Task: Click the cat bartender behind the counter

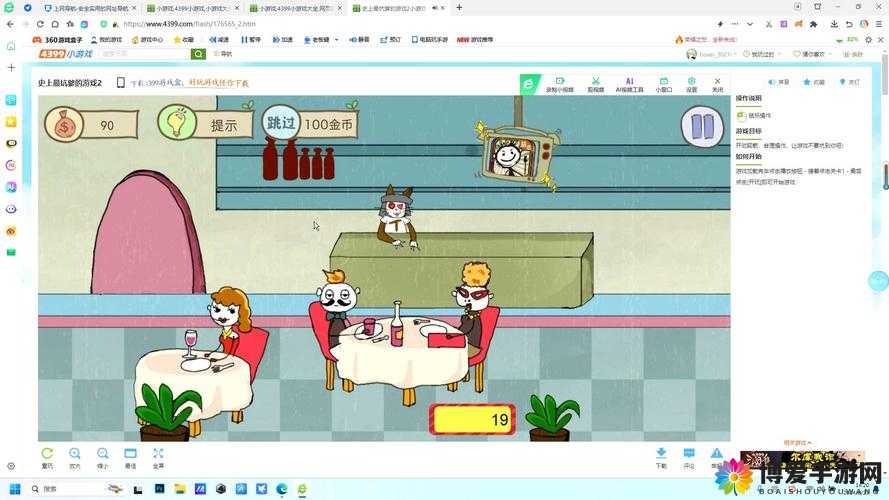Action: (397, 218)
